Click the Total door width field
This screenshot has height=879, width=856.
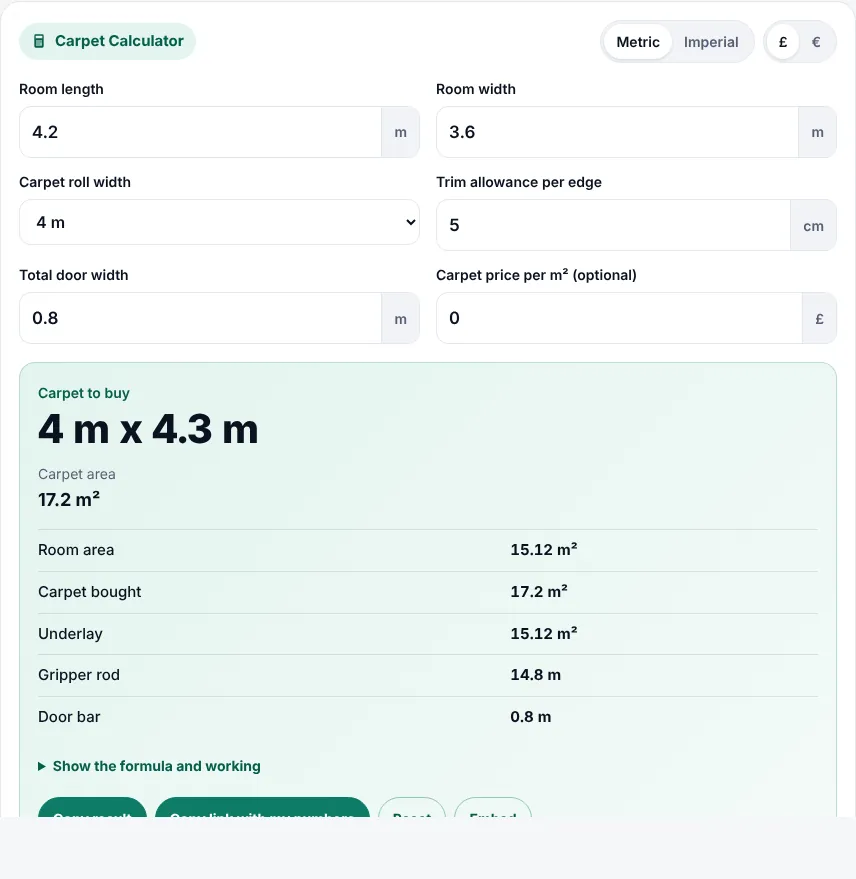click(x=201, y=318)
